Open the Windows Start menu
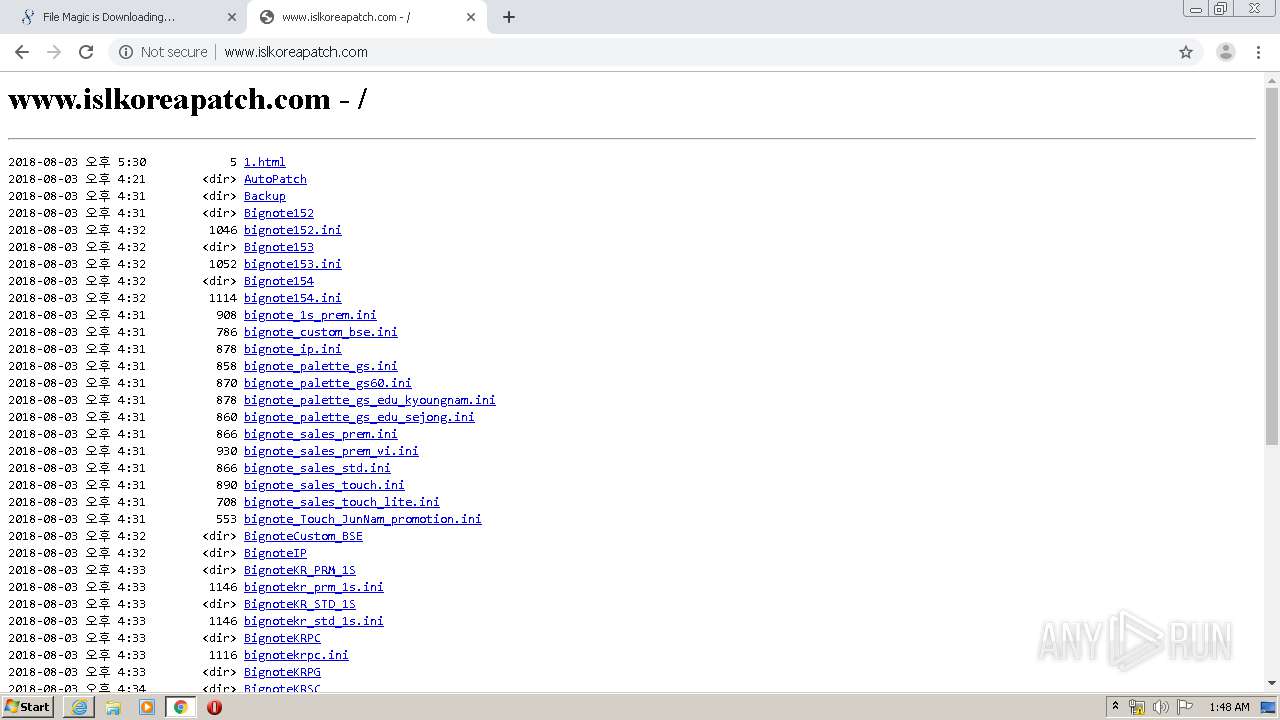This screenshot has width=1280, height=720. click(28, 707)
